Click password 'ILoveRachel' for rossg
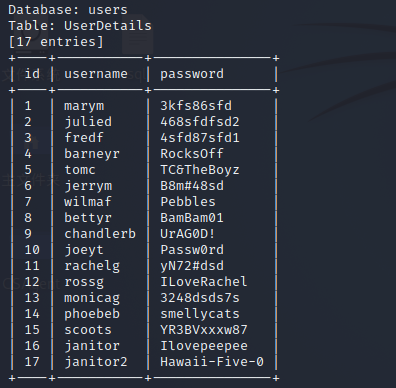396x388 pixels. 204,282
